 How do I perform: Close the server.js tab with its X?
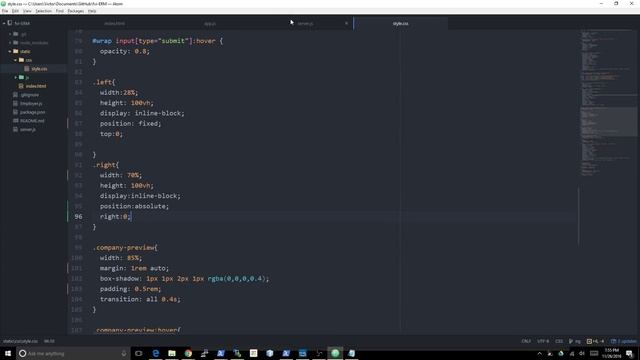(347, 24)
